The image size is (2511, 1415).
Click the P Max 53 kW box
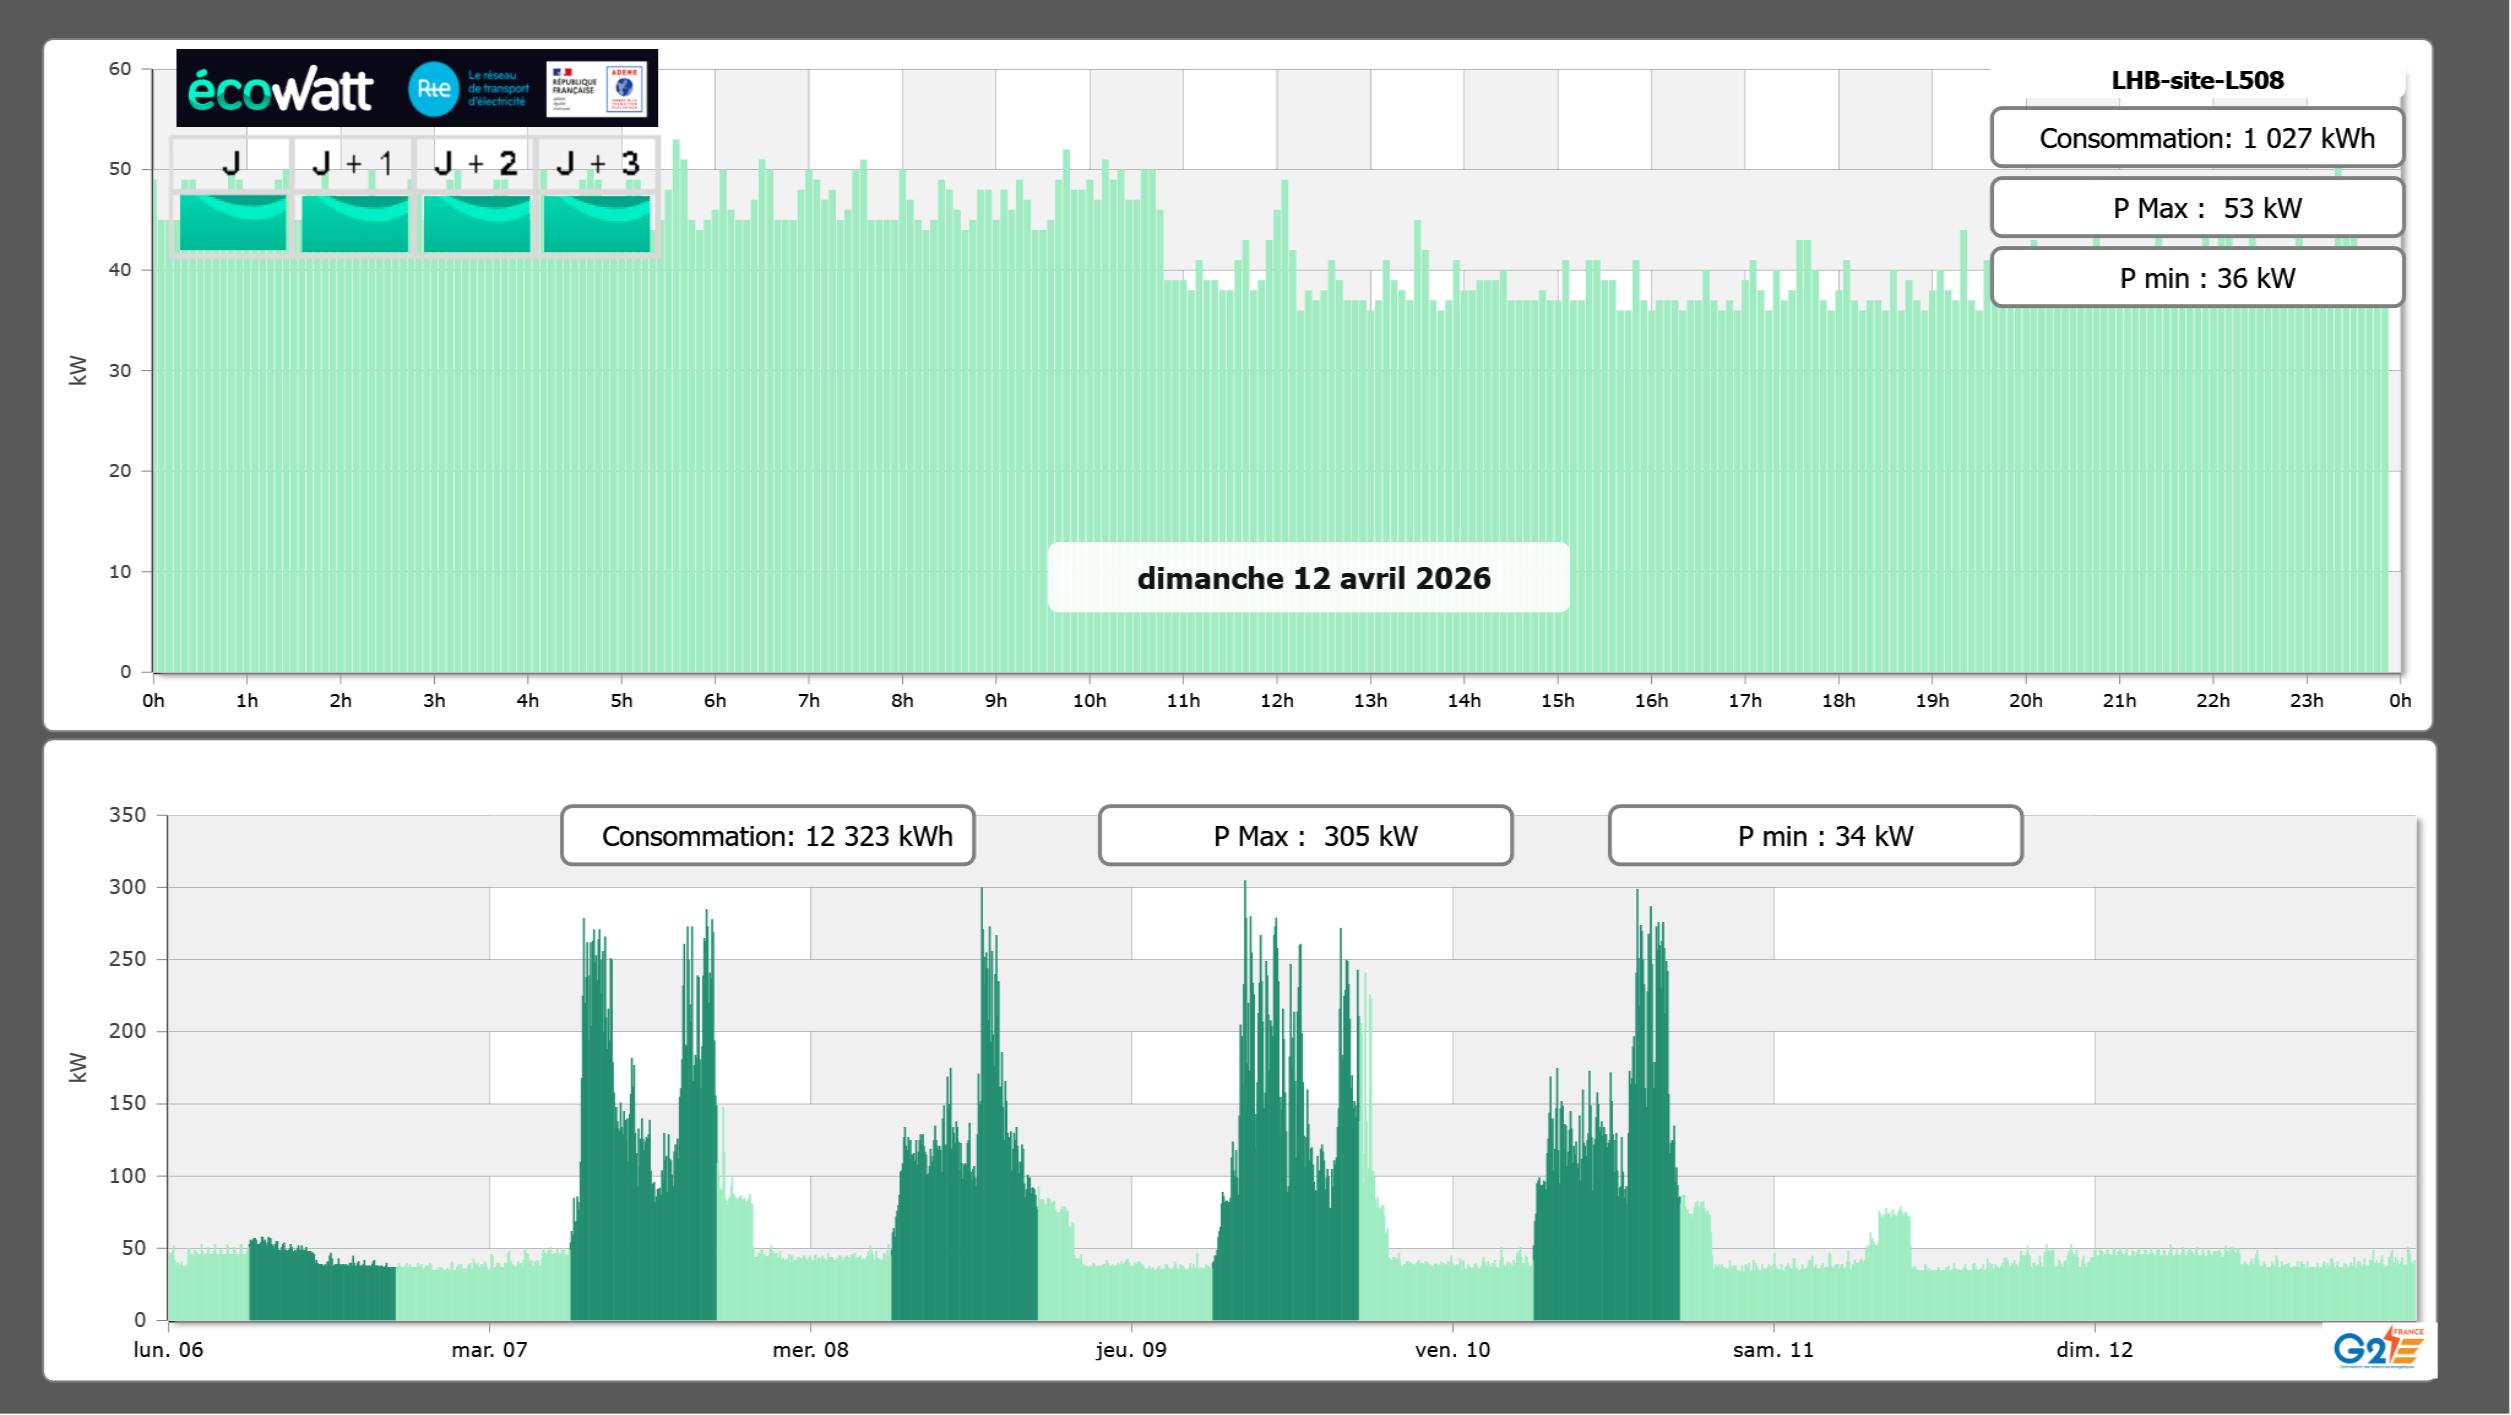click(x=2197, y=208)
